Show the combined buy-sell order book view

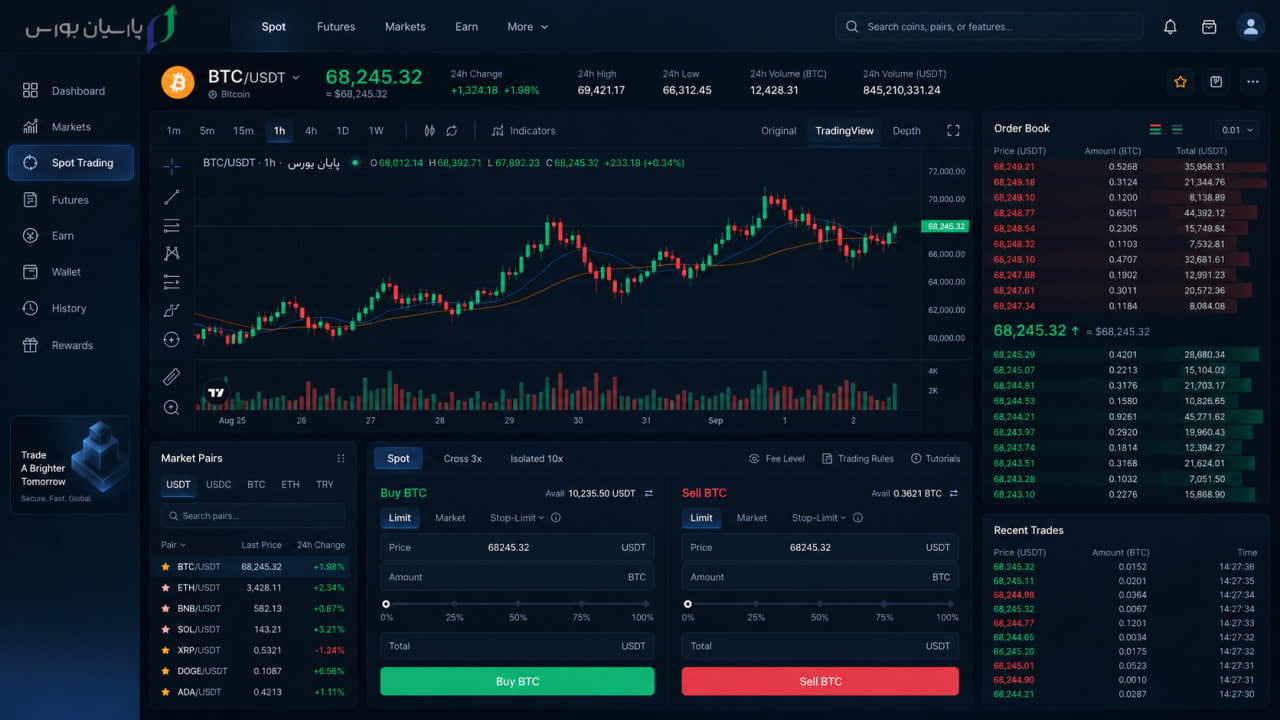1156,130
